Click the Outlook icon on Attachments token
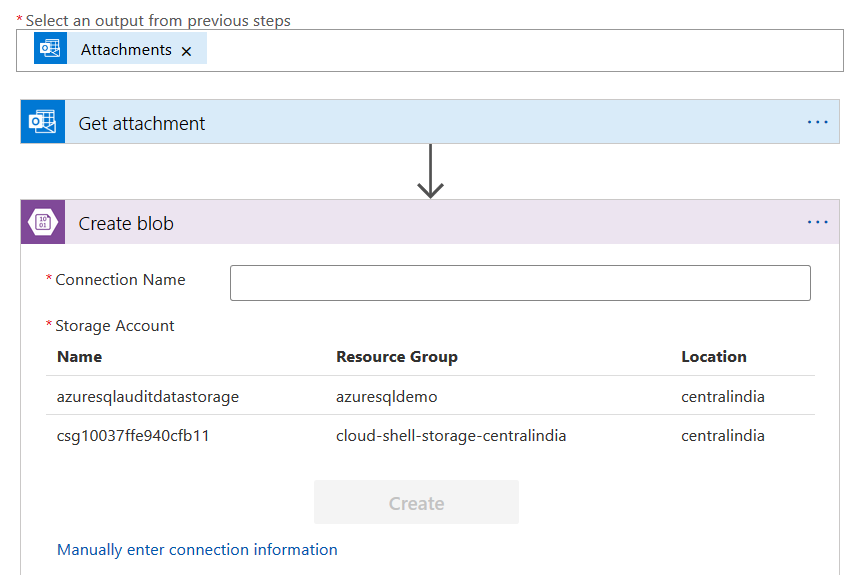 point(50,49)
